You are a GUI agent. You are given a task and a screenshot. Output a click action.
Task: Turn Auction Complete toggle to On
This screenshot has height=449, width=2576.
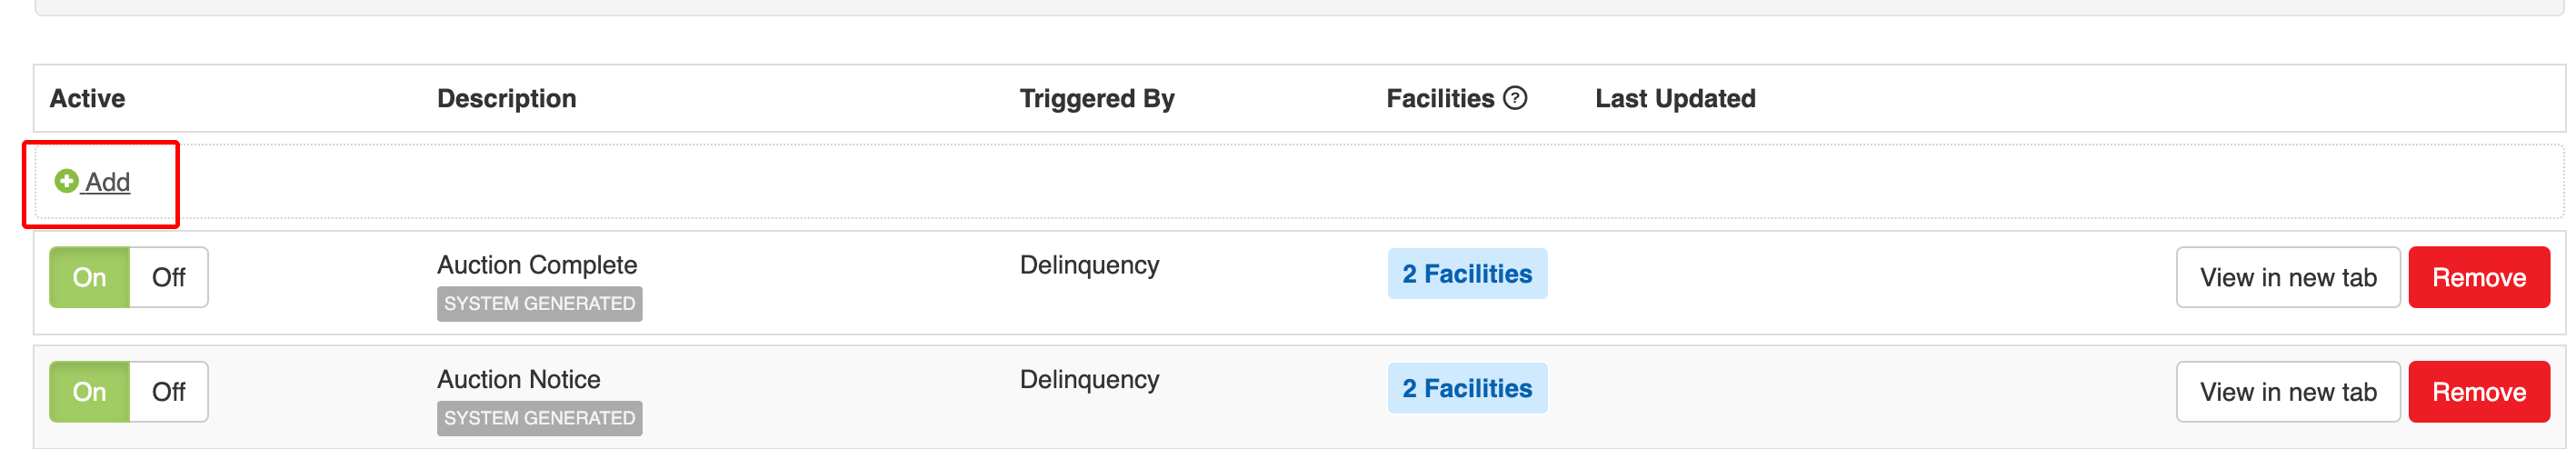coord(89,277)
